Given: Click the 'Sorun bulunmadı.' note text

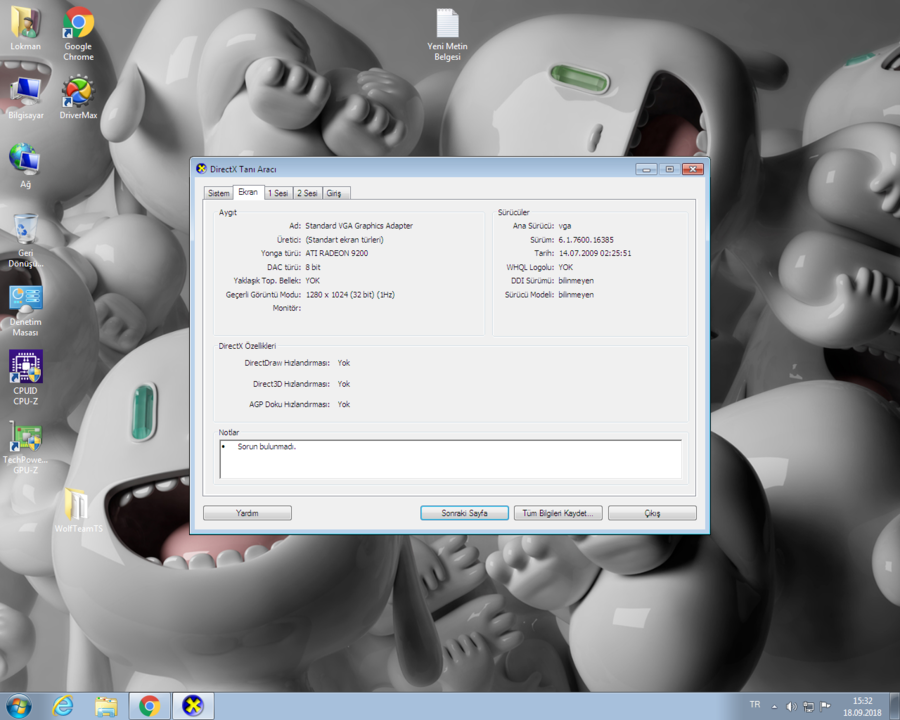Looking at the screenshot, I should pyautogui.click(x=267, y=446).
